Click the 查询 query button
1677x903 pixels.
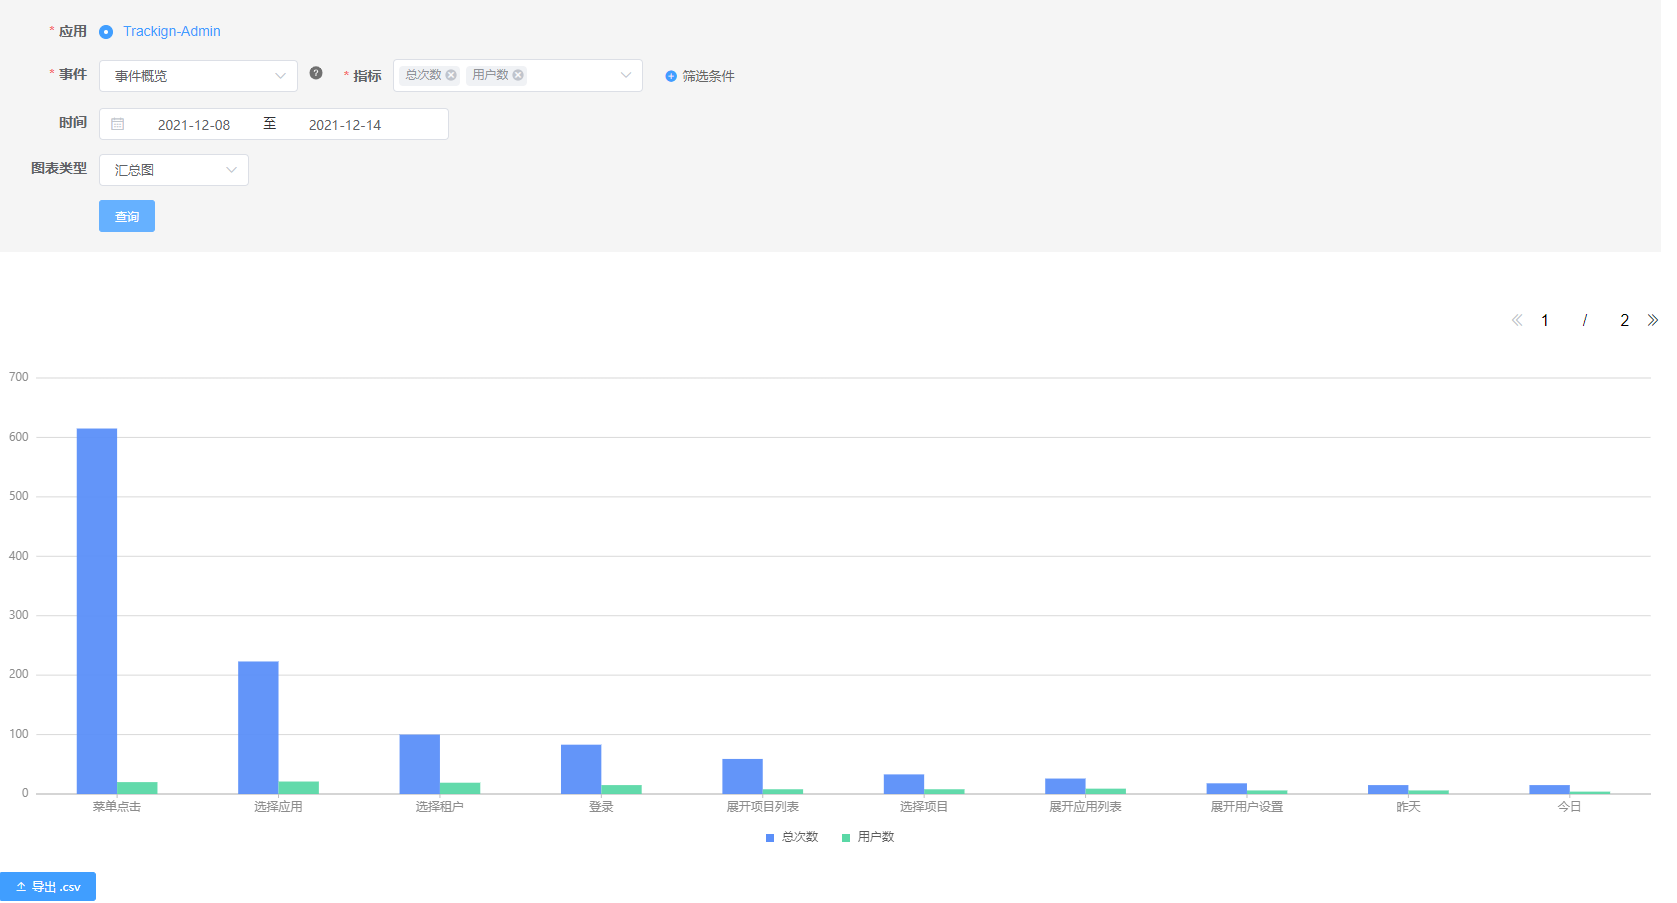point(127,216)
